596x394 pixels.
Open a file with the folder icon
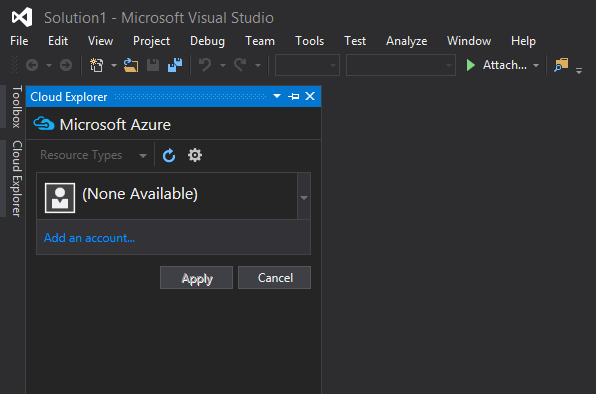[x=131, y=65]
